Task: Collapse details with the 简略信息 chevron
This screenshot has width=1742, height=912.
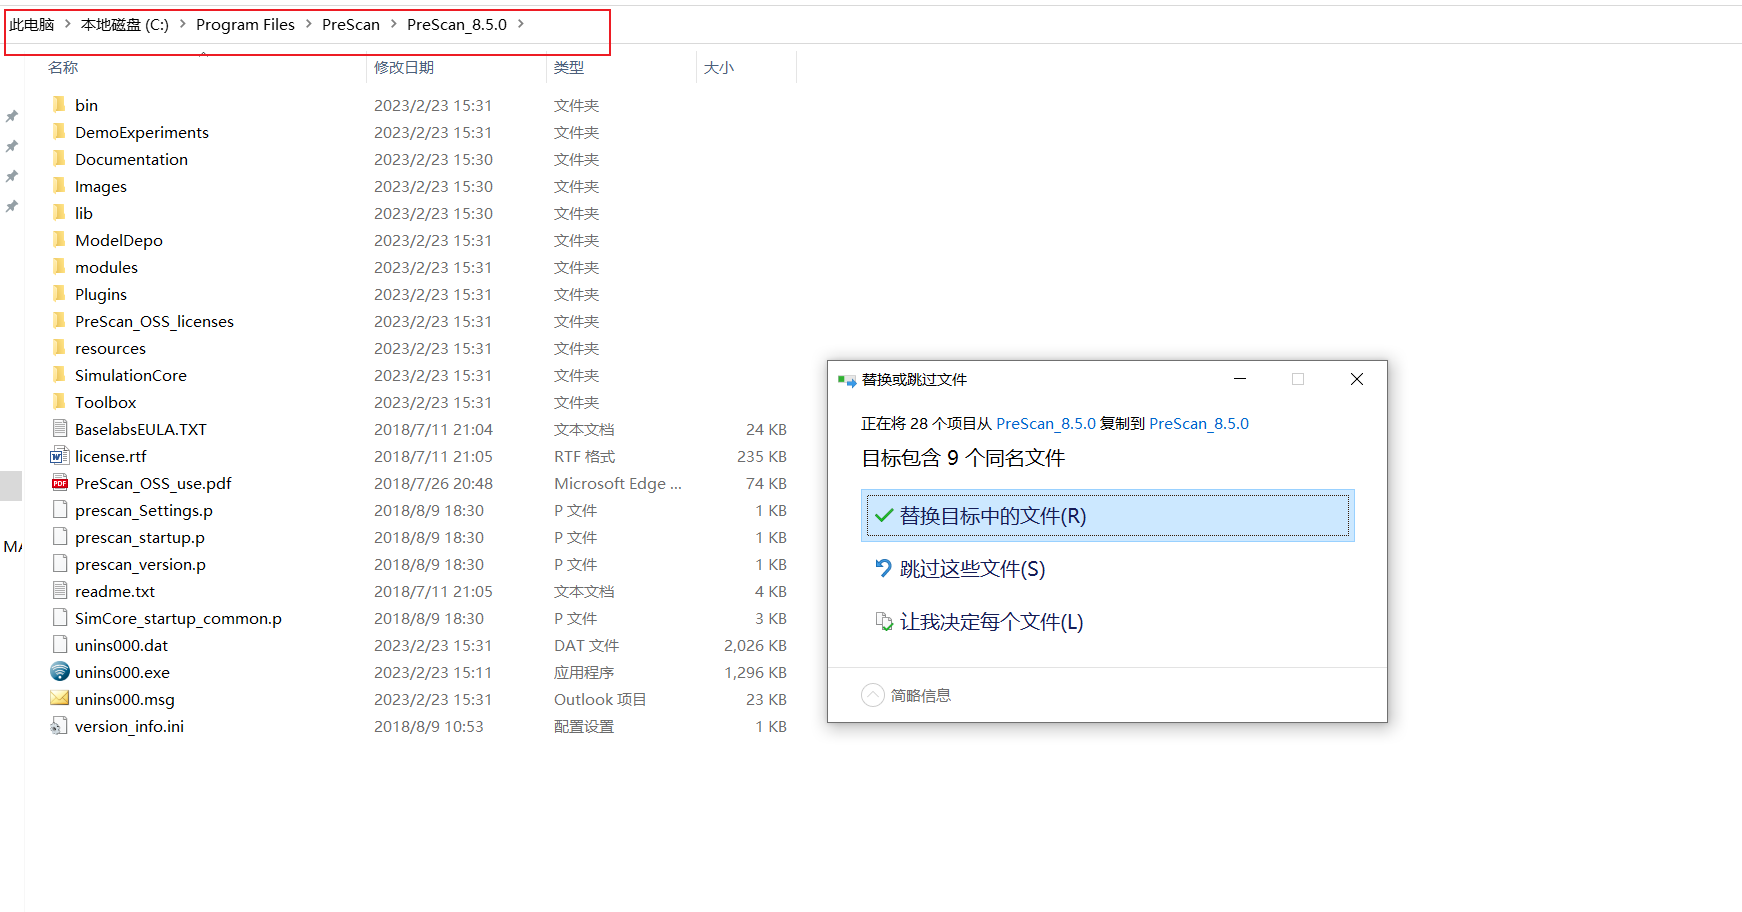Action: [x=873, y=695]
